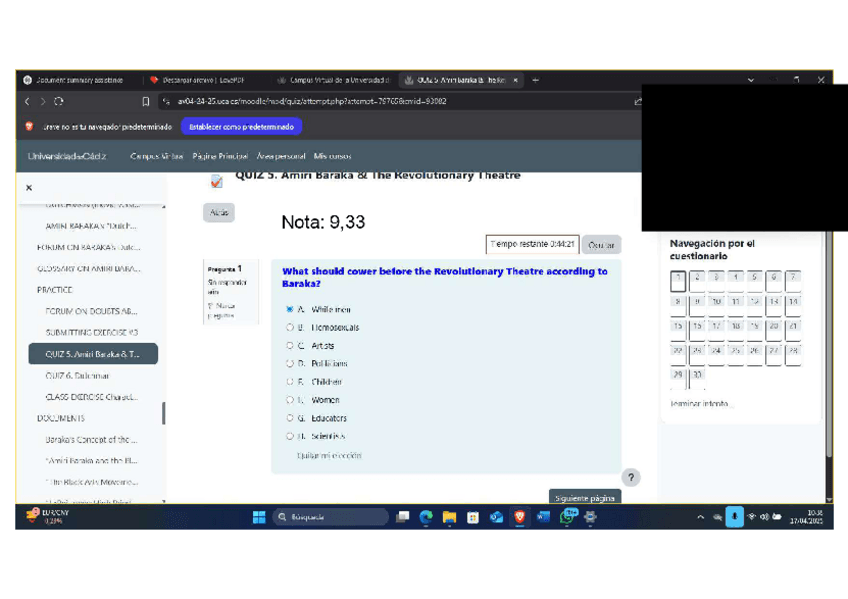
Task: Click the course index vertical scrollbar
Action: [164, 413]
